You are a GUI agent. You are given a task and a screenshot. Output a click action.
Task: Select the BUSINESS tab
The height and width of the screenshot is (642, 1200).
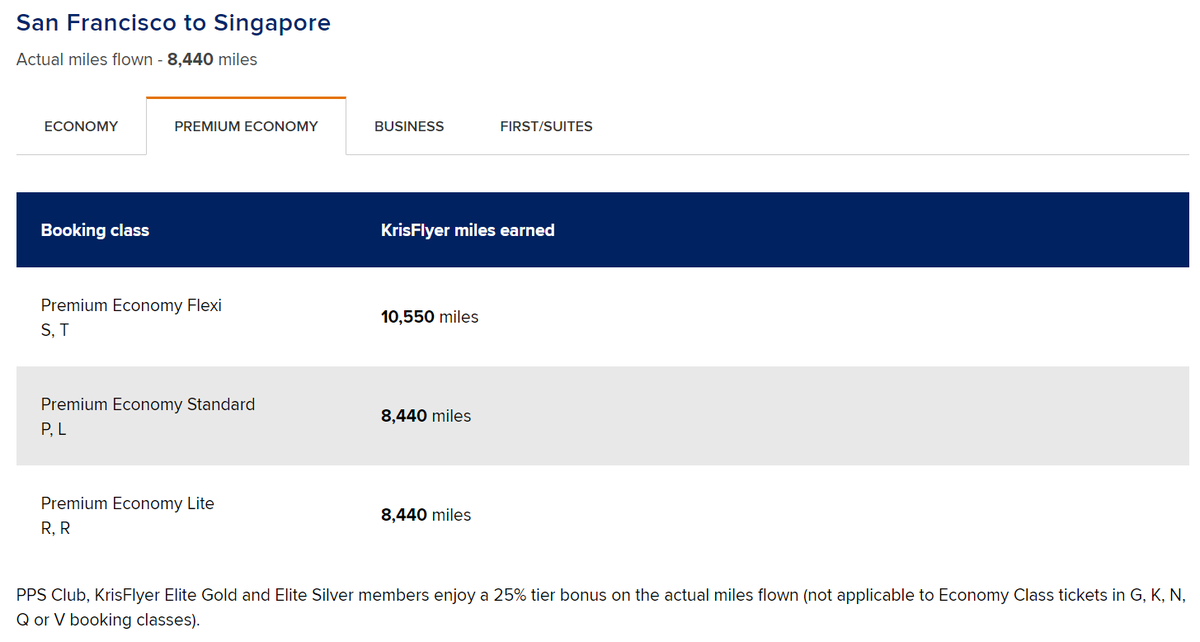click(x=409, y=126)
